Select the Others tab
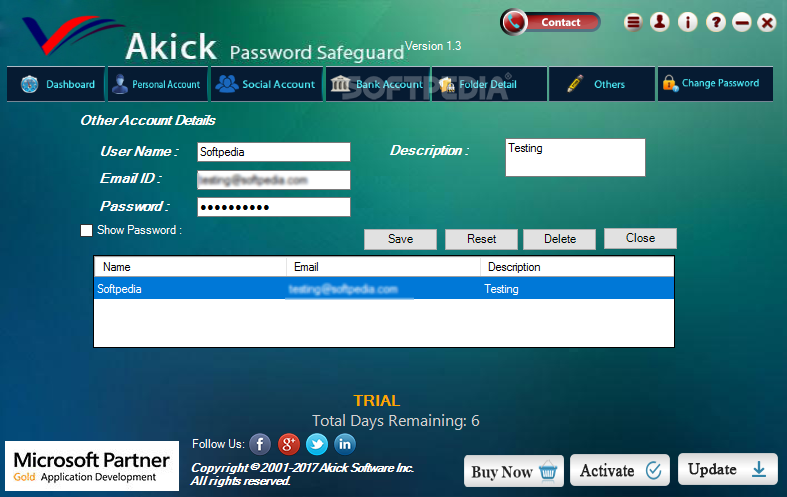 click(602, 84)
